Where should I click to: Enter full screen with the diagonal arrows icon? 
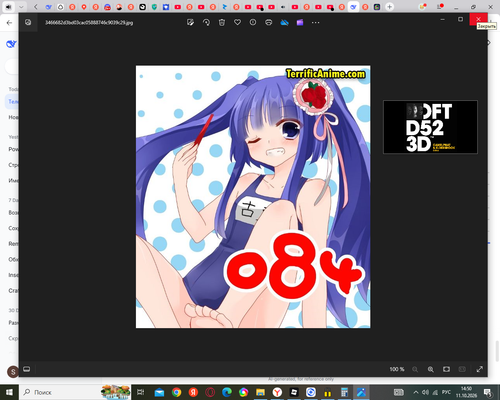[480, 369]
